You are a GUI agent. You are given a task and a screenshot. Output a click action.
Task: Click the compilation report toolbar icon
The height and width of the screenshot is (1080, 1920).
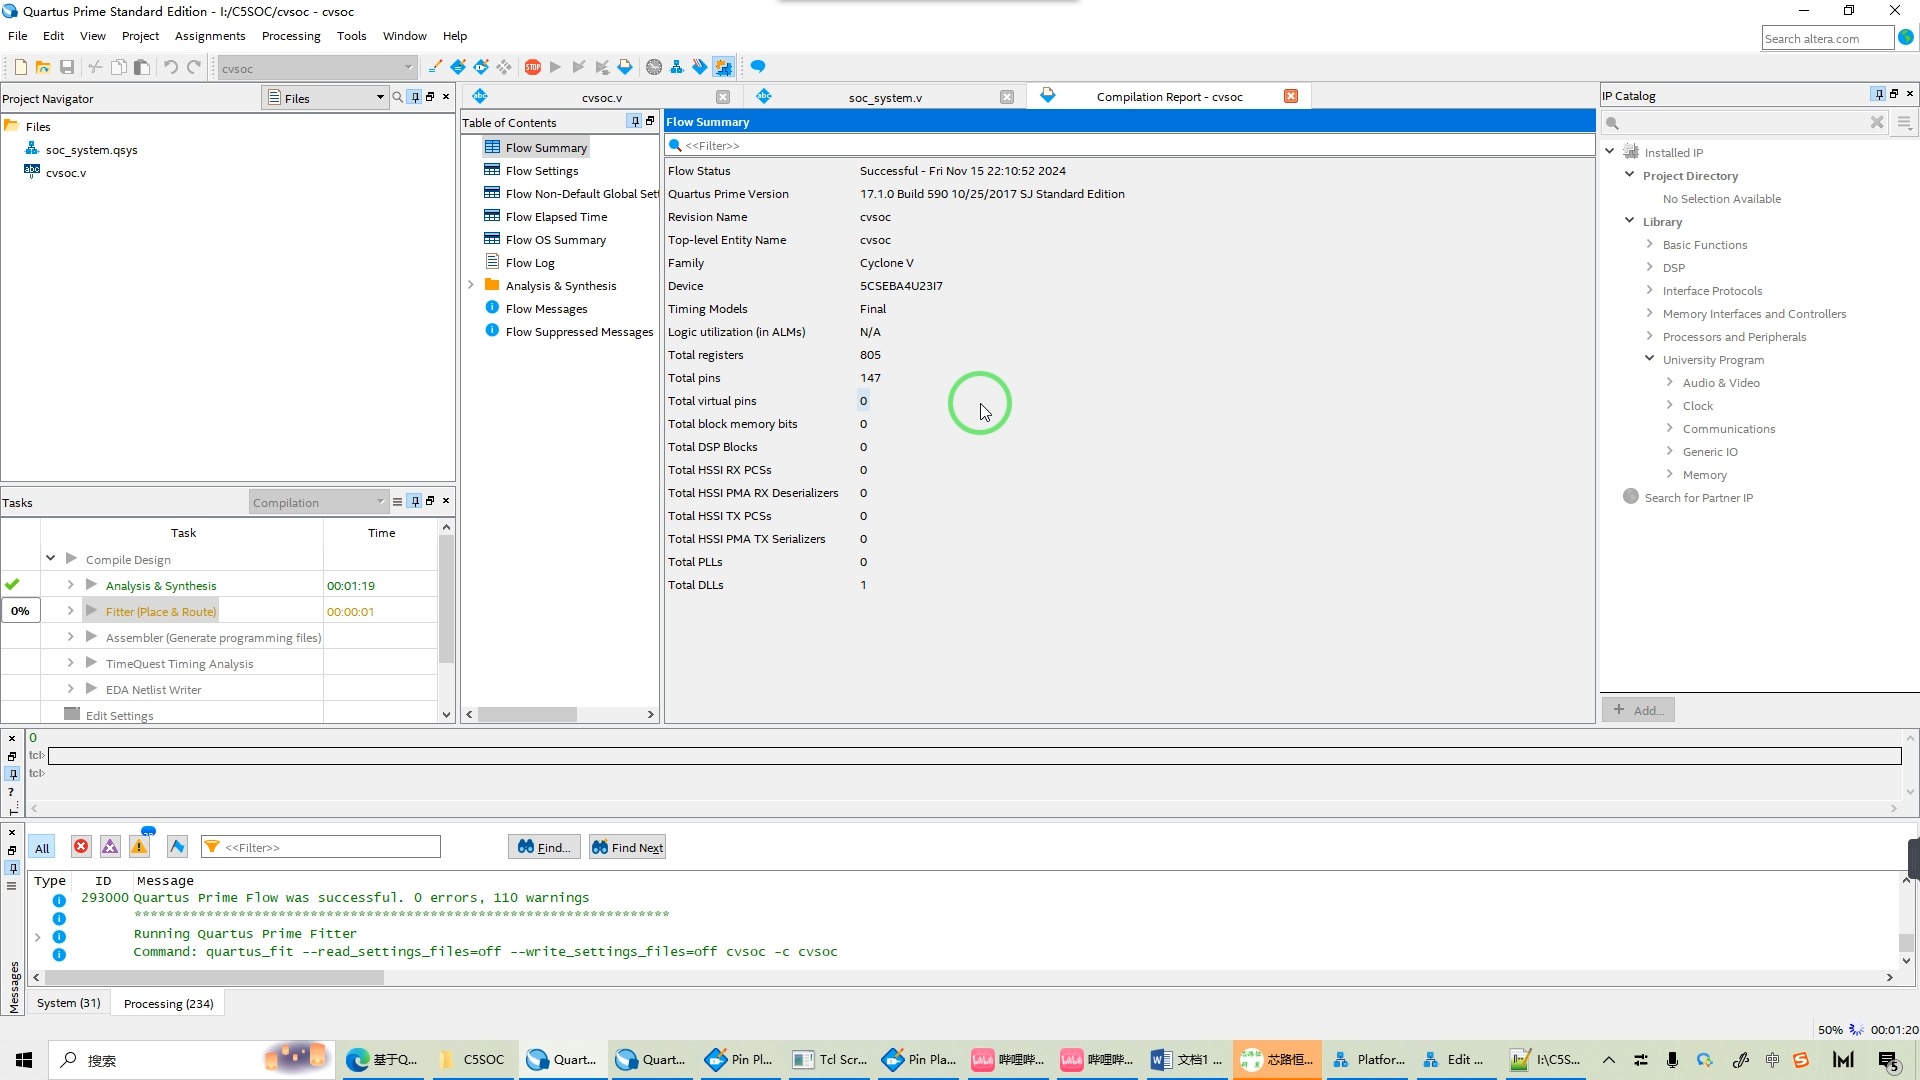625,67
